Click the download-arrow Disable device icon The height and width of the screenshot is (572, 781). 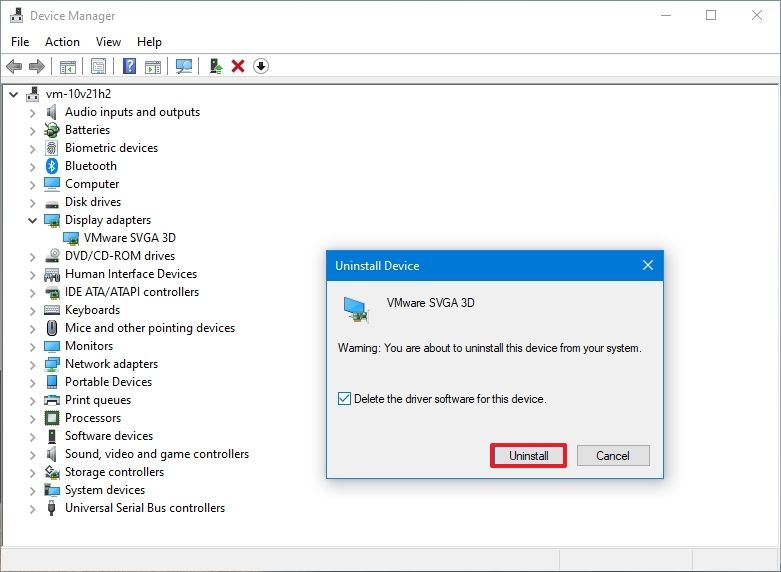(261, 66)
